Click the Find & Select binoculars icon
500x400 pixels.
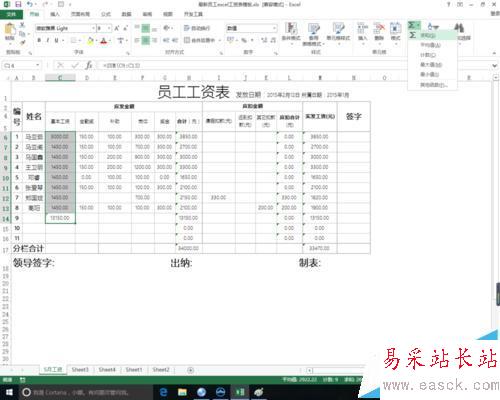coord(460,28)
